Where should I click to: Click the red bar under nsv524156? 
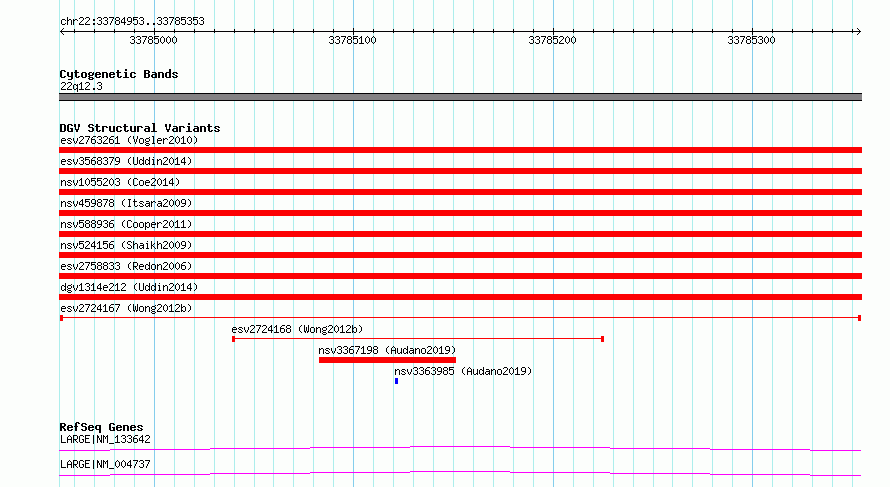point(460,255)
